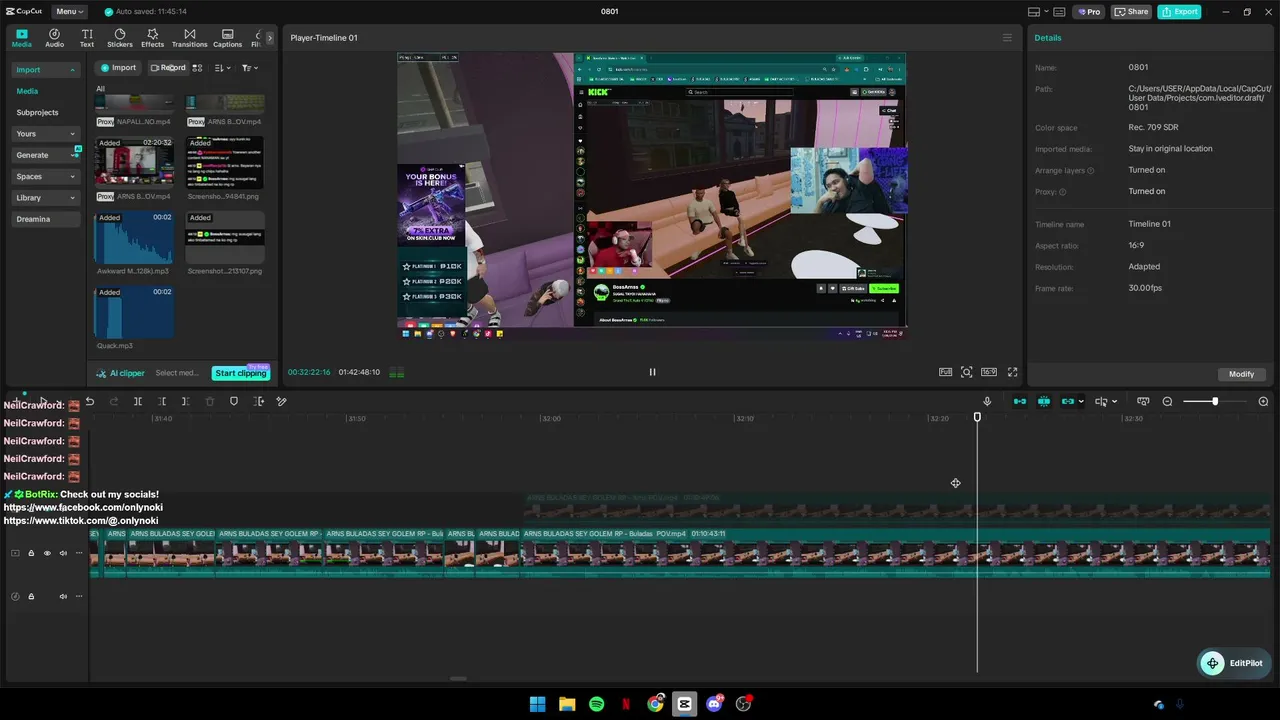Viewport: 1280px width, 720px height.
Task: Click the undo arrow in the timeline toolbar
Action: 90,402
